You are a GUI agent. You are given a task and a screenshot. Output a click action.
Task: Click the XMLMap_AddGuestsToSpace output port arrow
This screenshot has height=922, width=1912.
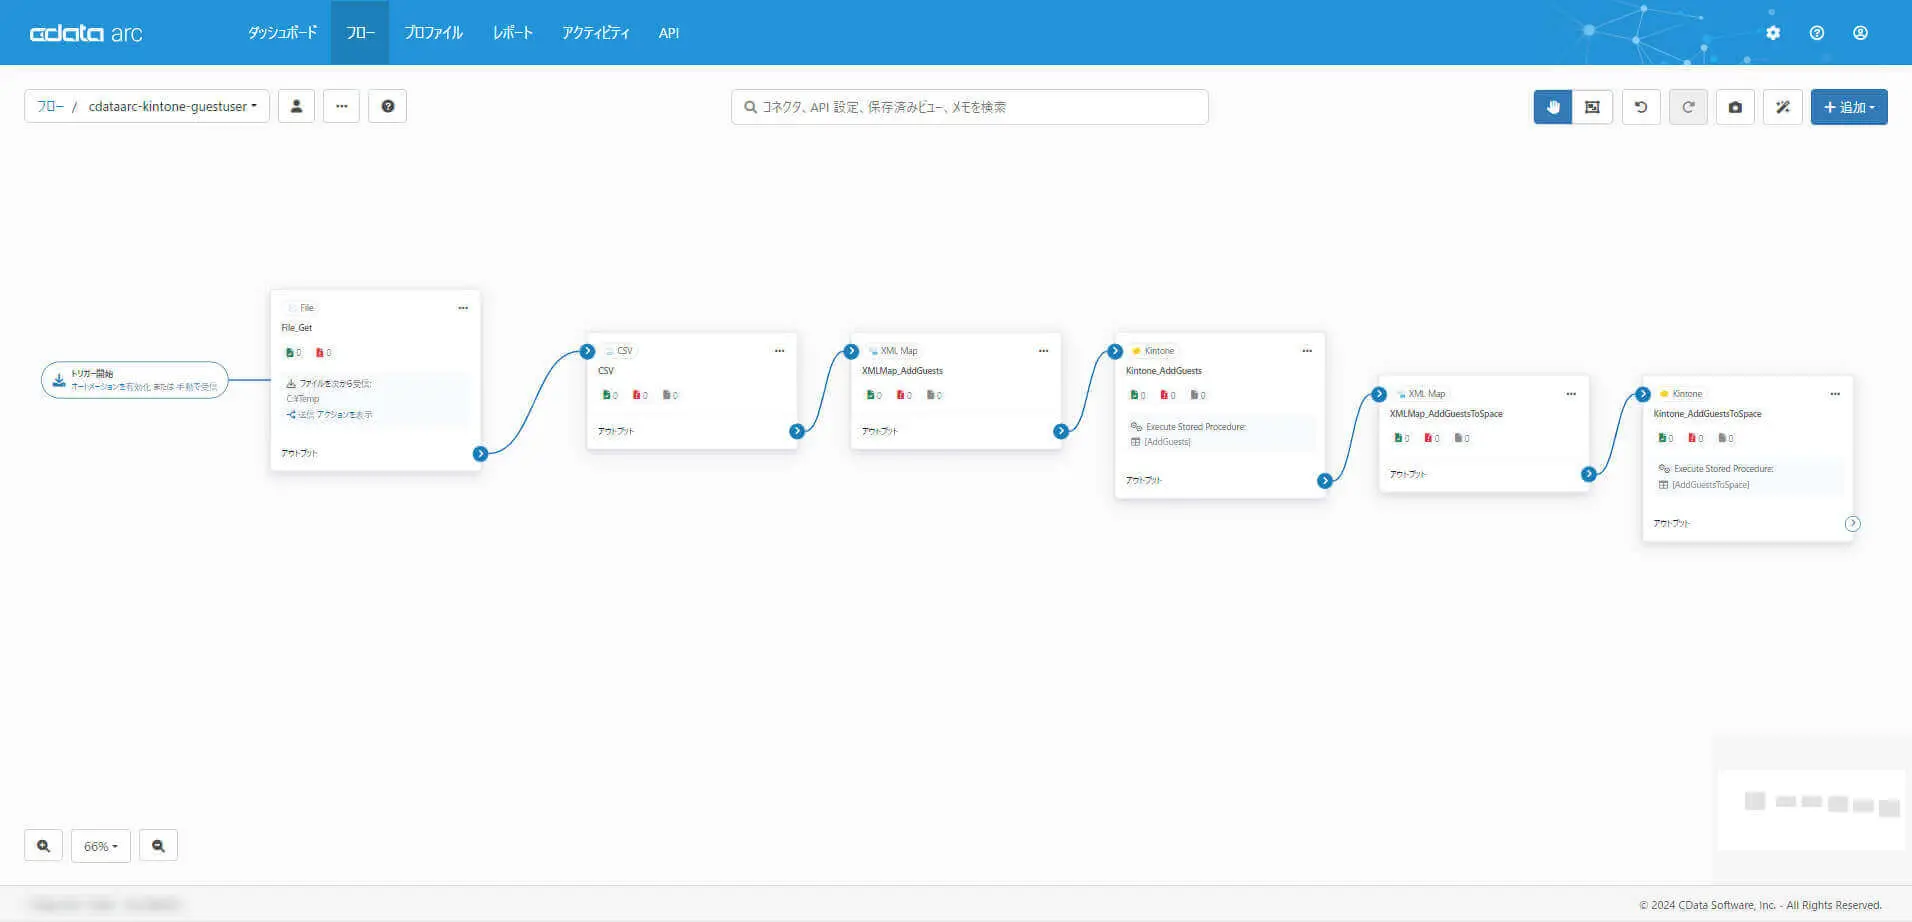coord(1589,474)
